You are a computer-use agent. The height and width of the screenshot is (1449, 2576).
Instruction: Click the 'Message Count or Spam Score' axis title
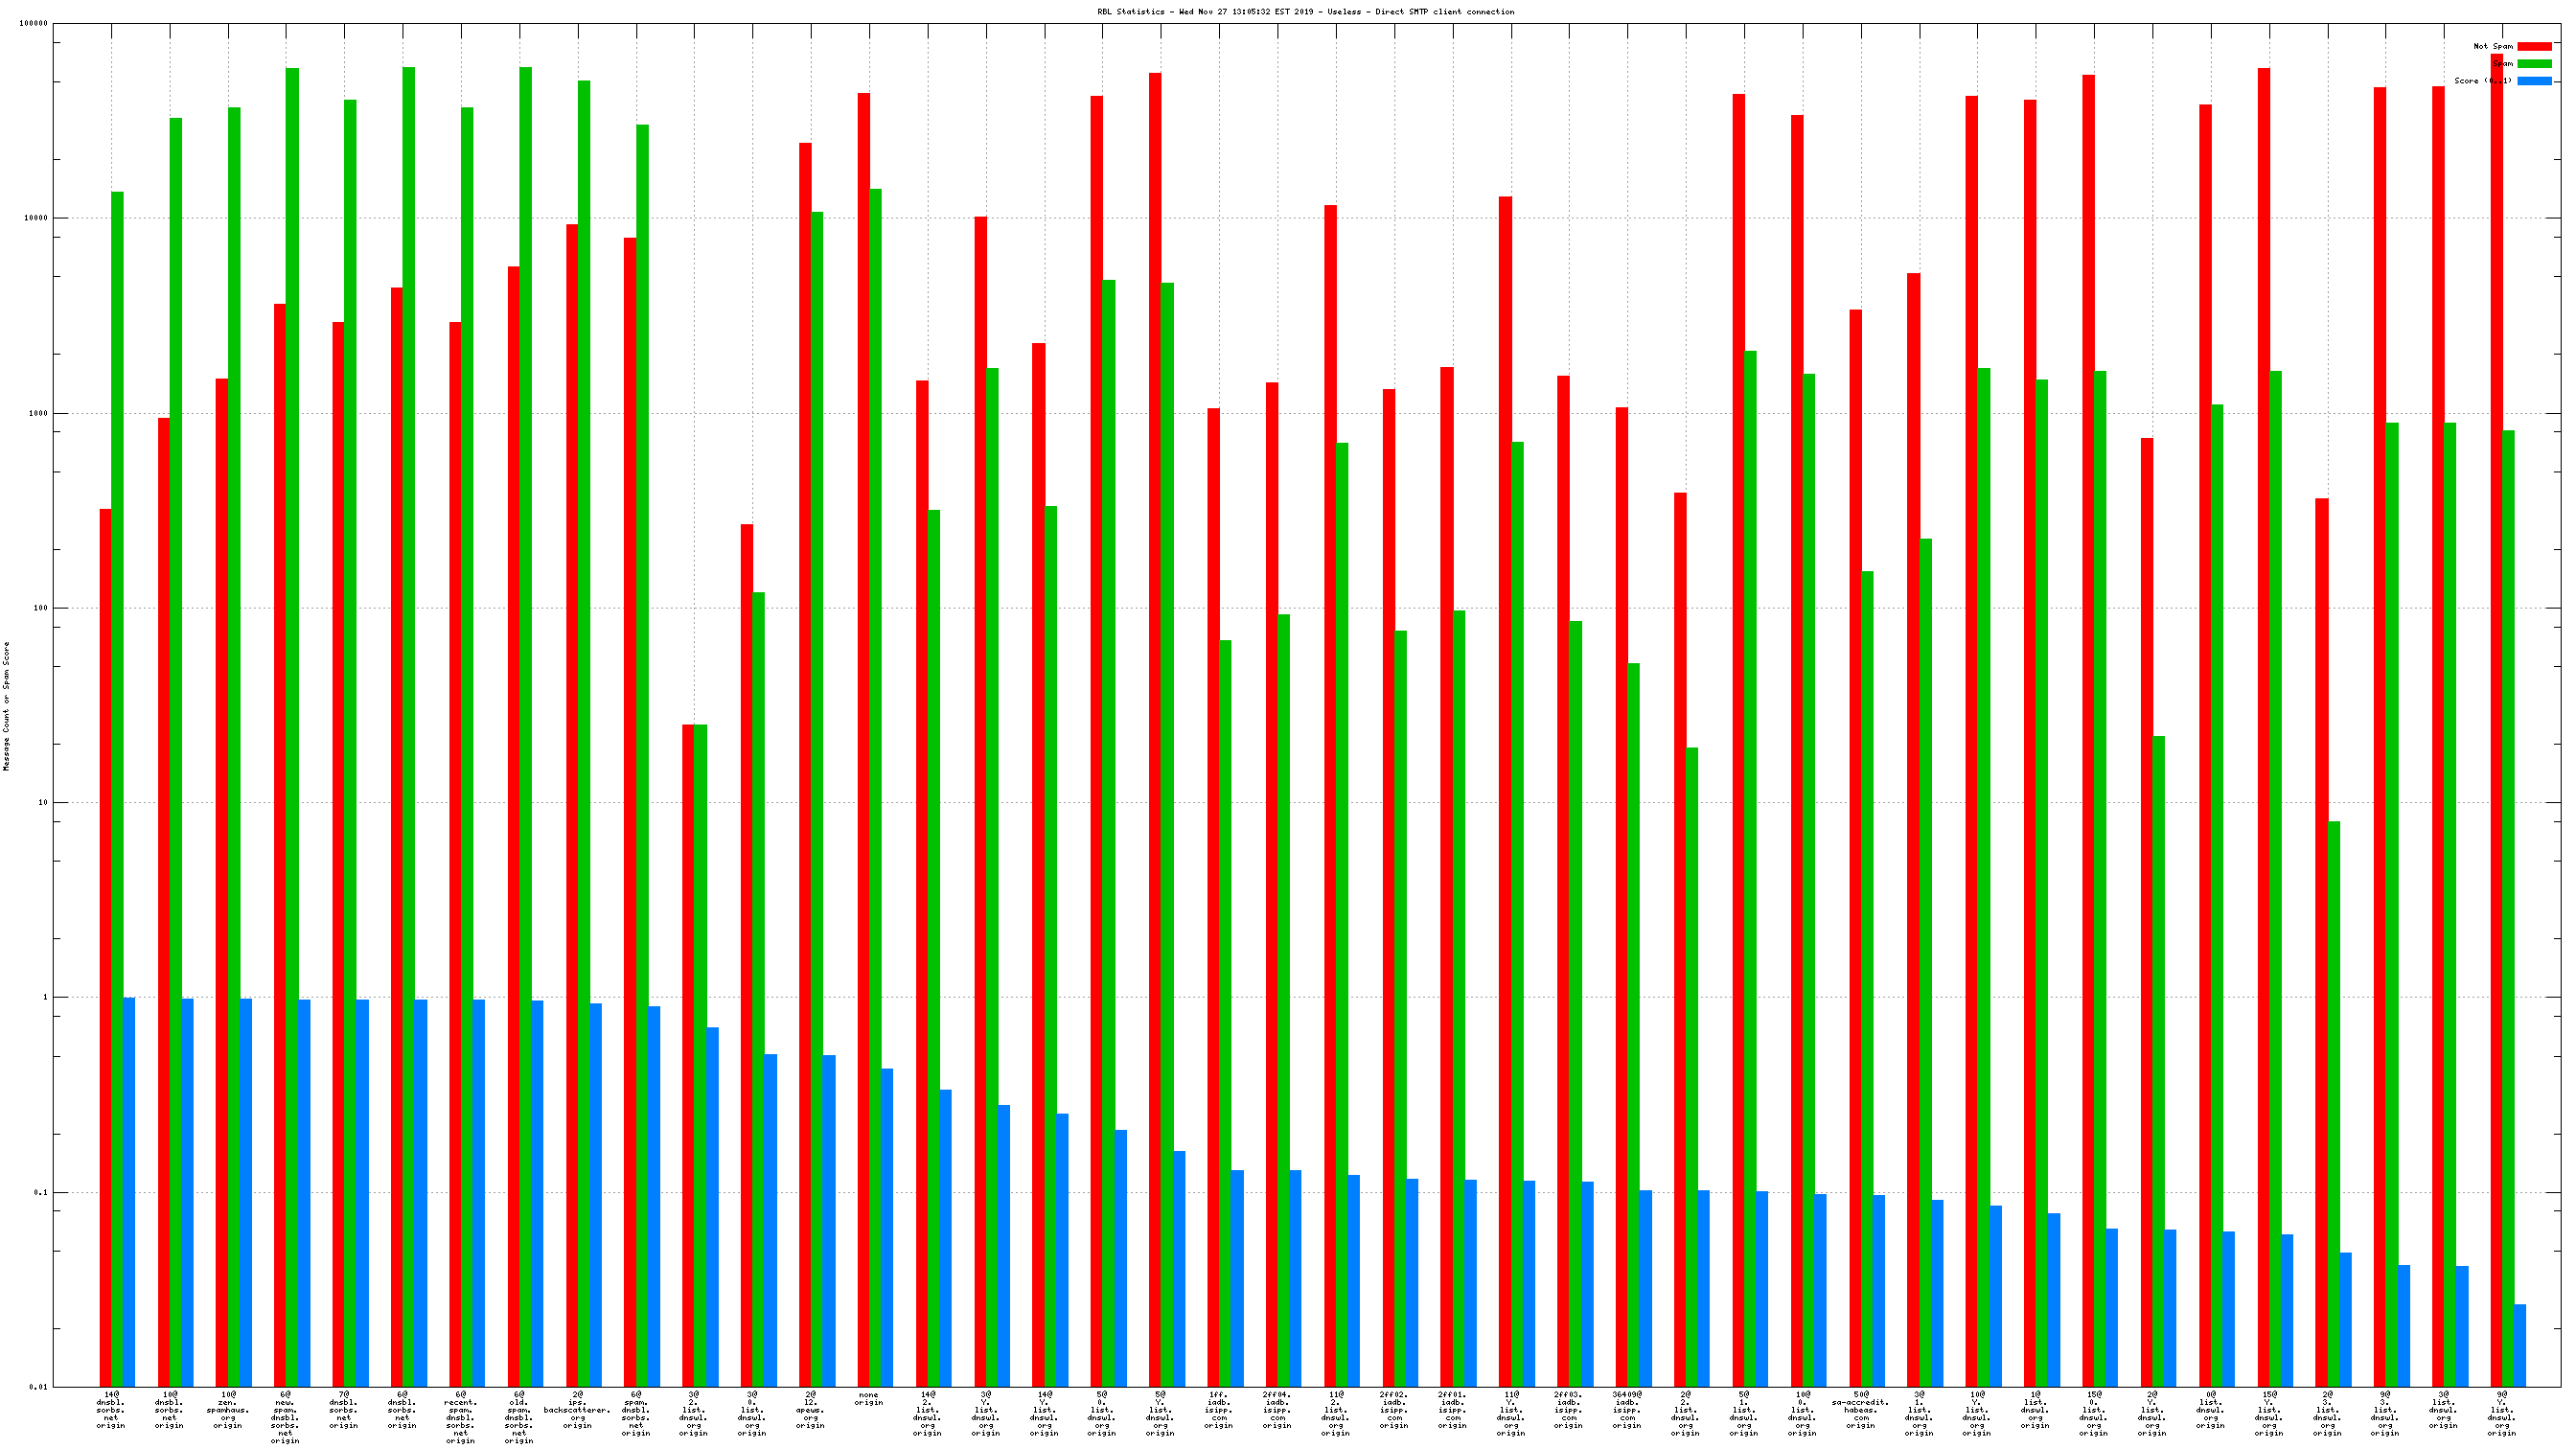pyautogui.click(x=7, y=706)
